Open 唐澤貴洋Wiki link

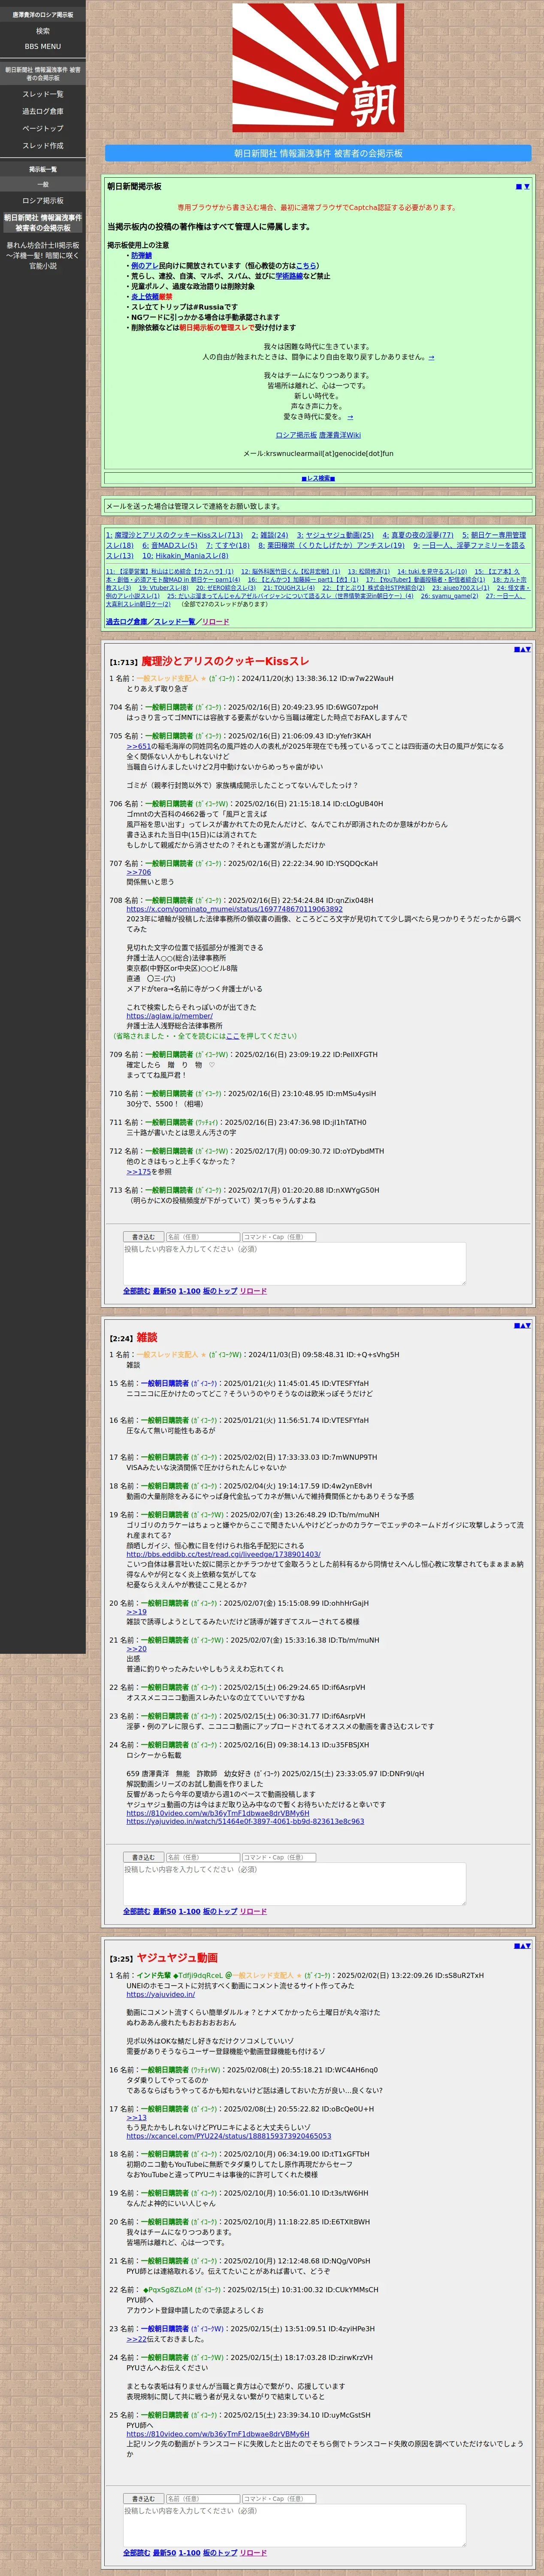[x=340, y=435]
